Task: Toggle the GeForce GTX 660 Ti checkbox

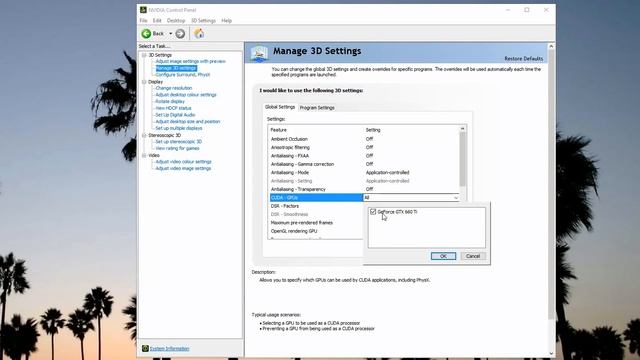Action: (x=373, y=212)
